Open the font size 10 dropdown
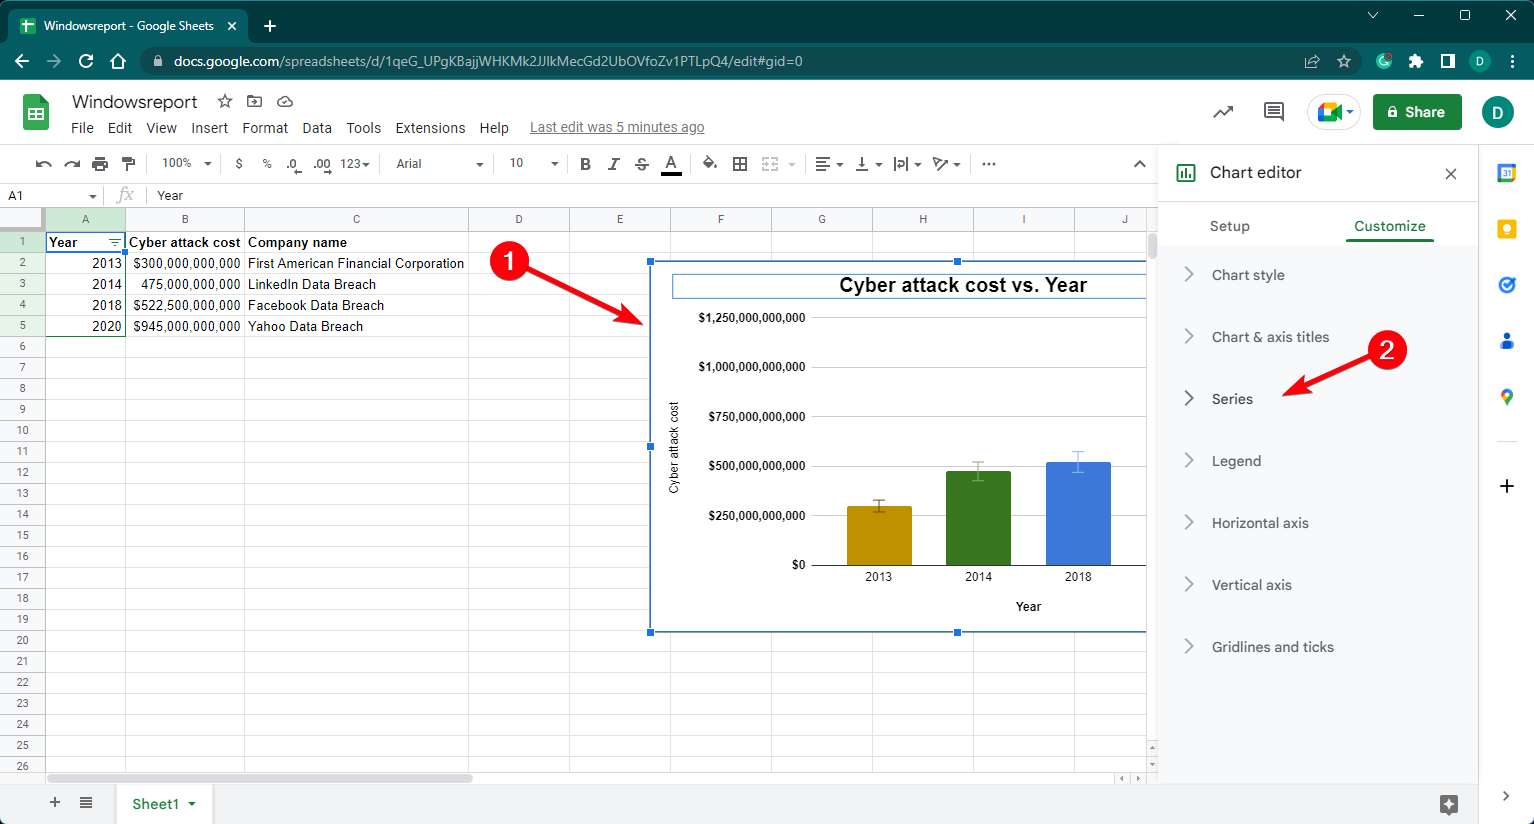The width and height of the screenshot is (1534, 824). pos(533,164)
